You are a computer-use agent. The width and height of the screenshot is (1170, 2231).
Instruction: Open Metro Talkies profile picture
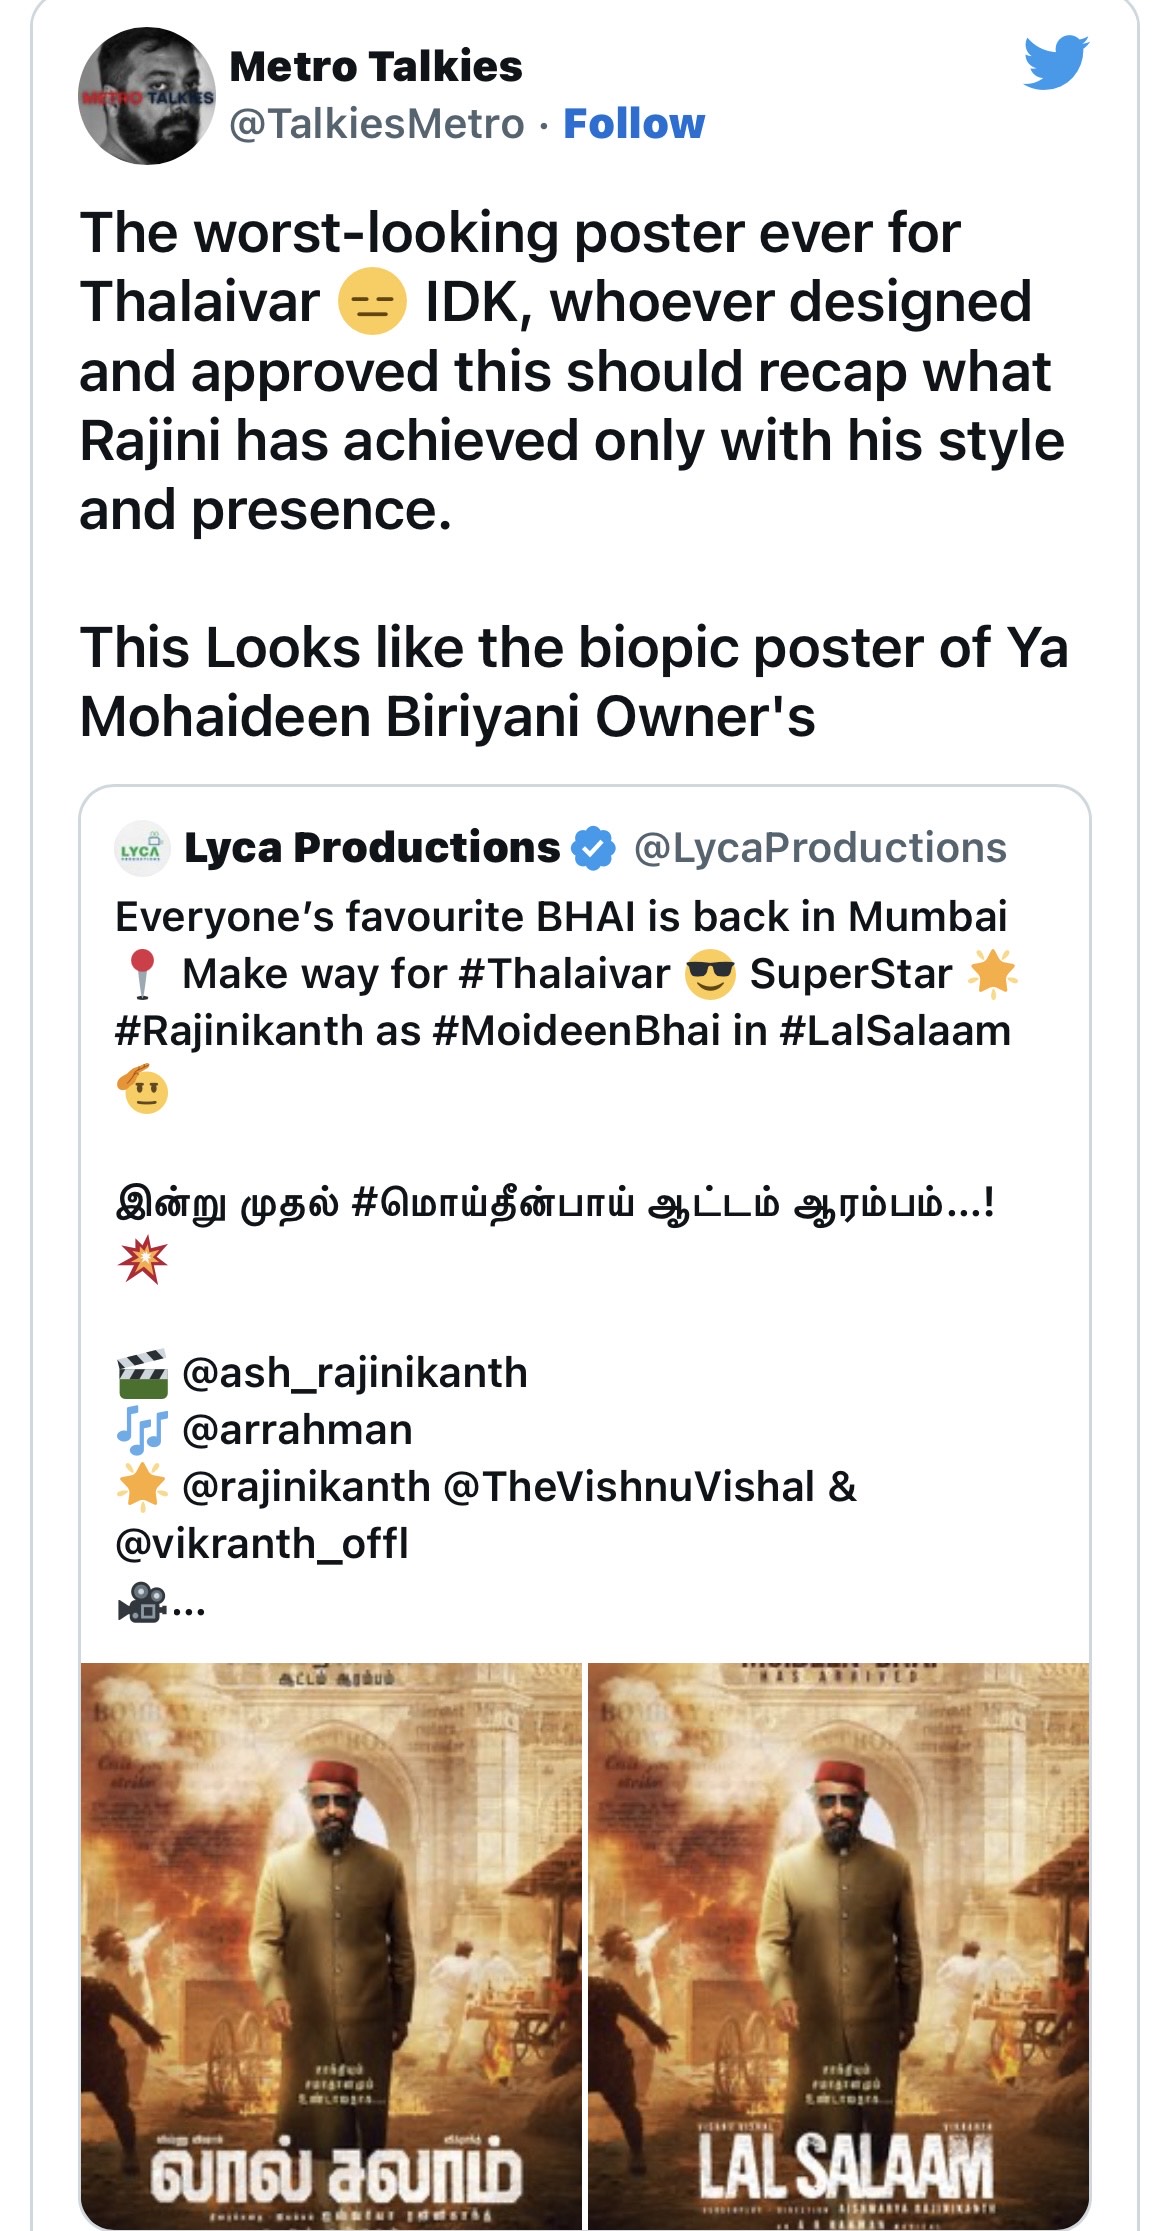pyautogui.click(x=147, y=96)
